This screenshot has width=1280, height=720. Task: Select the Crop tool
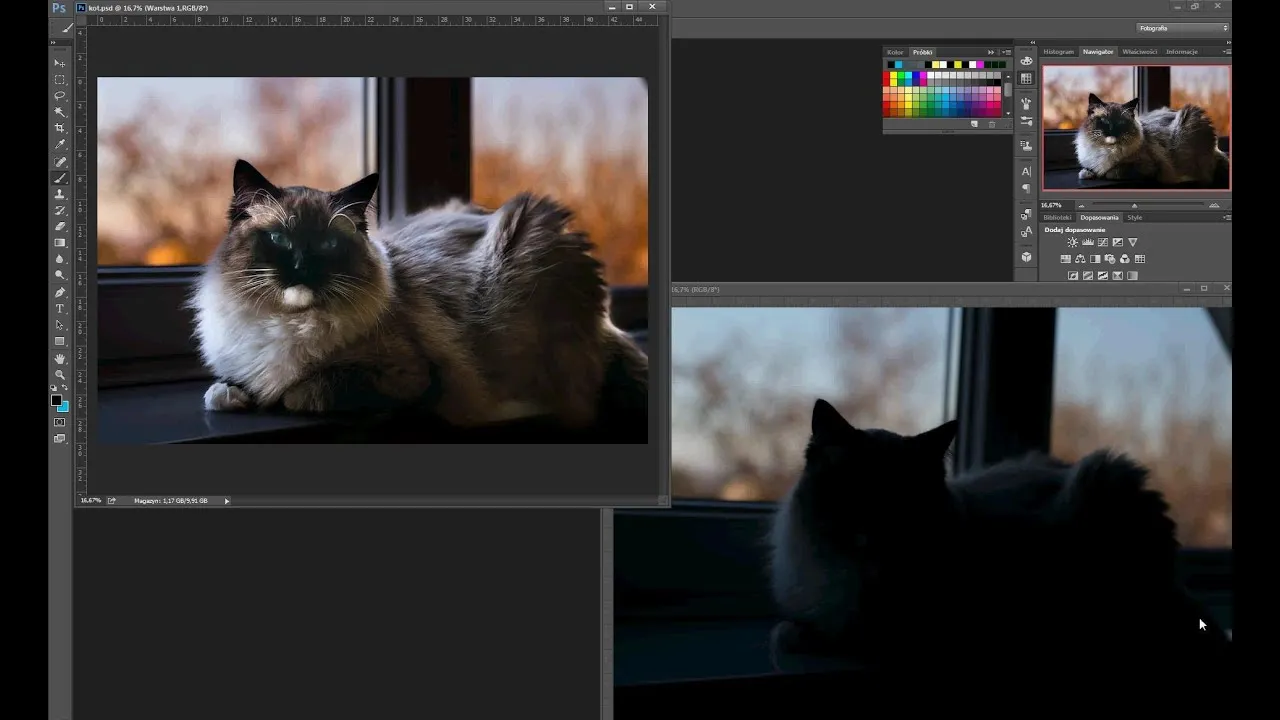[x=60, y=128]
